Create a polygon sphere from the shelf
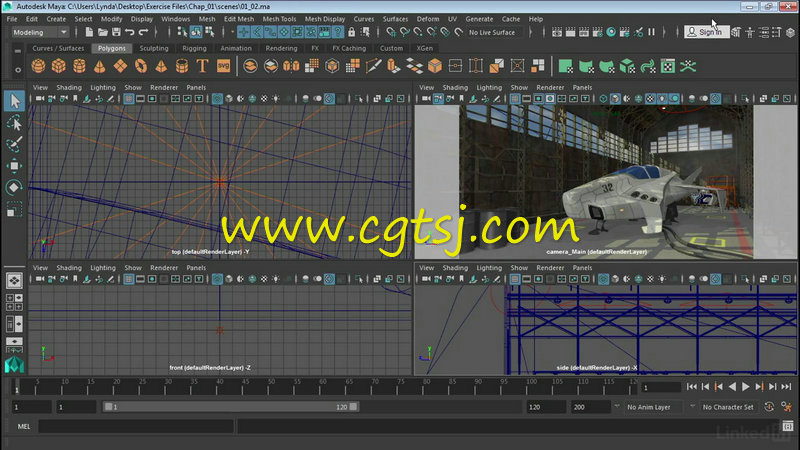 (38, 66)
